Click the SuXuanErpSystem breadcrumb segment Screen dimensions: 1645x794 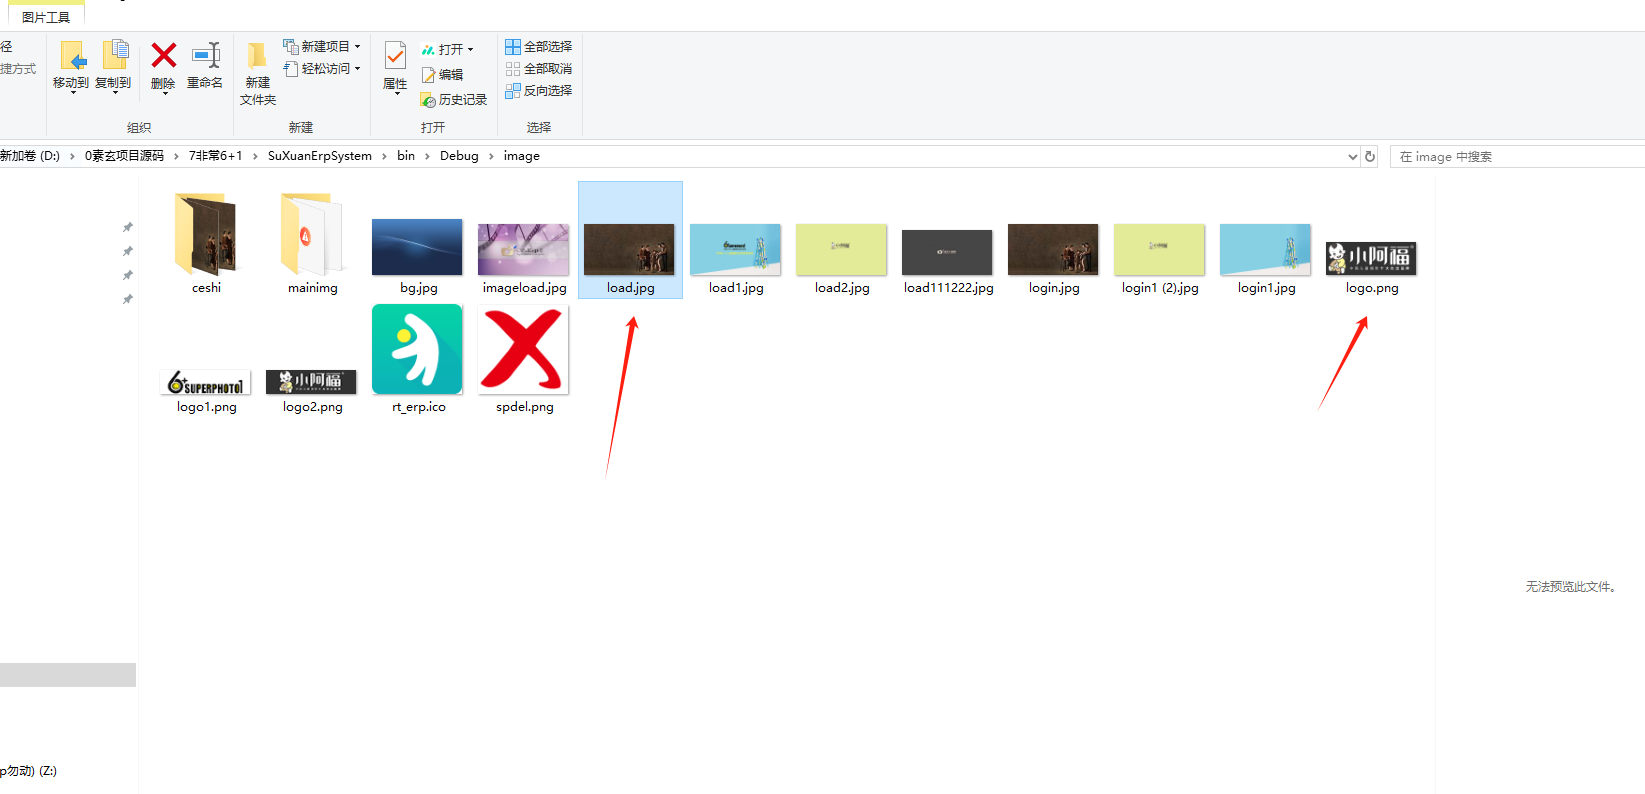pyautogui.click(x=319, y=156)
